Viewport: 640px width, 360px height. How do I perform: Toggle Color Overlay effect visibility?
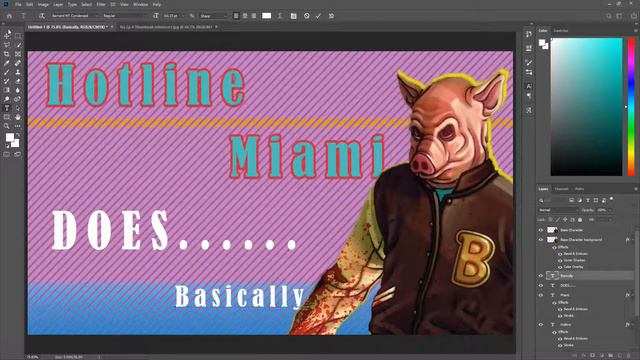(560, 267)
